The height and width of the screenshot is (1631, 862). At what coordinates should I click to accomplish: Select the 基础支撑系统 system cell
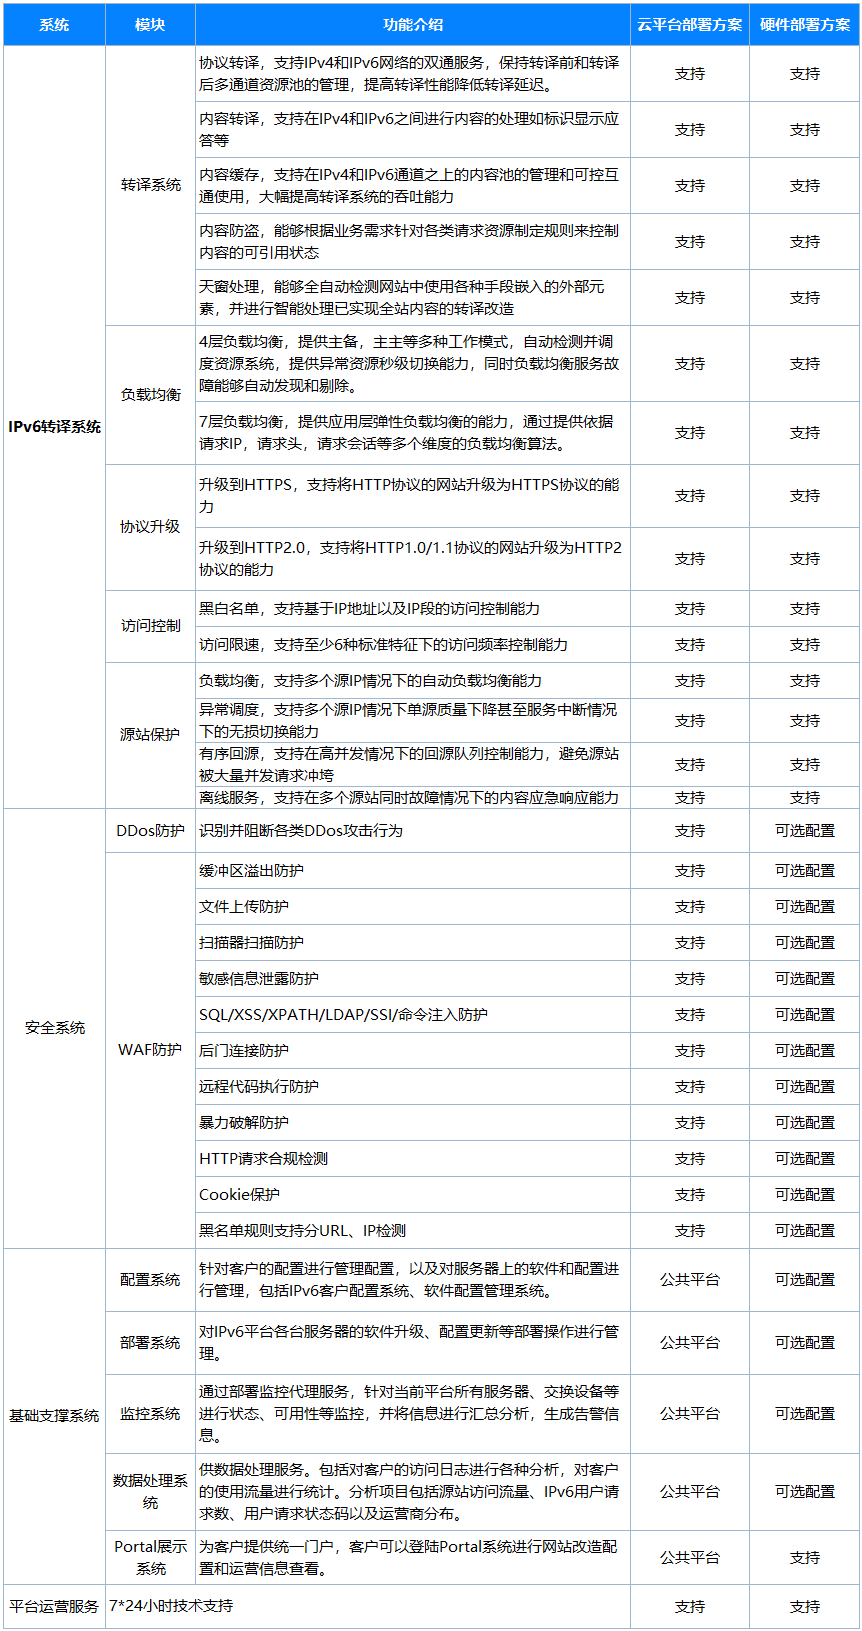pyautogui.click(x=54, y=1416)
